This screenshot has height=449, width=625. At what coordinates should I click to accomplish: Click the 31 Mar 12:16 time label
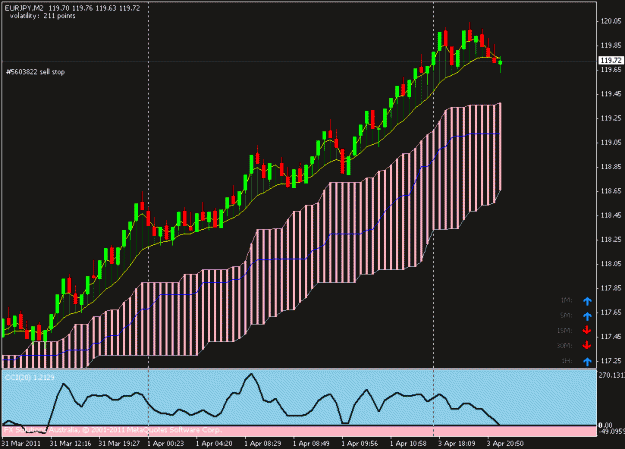click(71, 443)
